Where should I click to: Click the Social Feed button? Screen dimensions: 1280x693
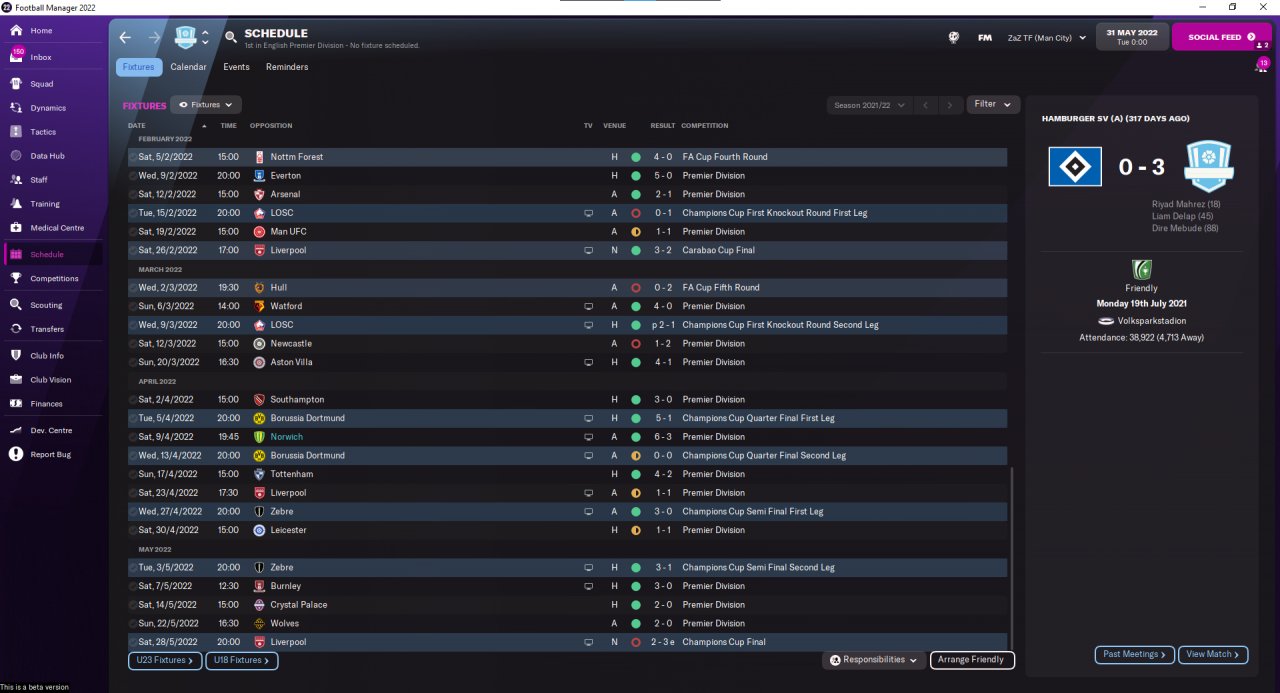1221,37
